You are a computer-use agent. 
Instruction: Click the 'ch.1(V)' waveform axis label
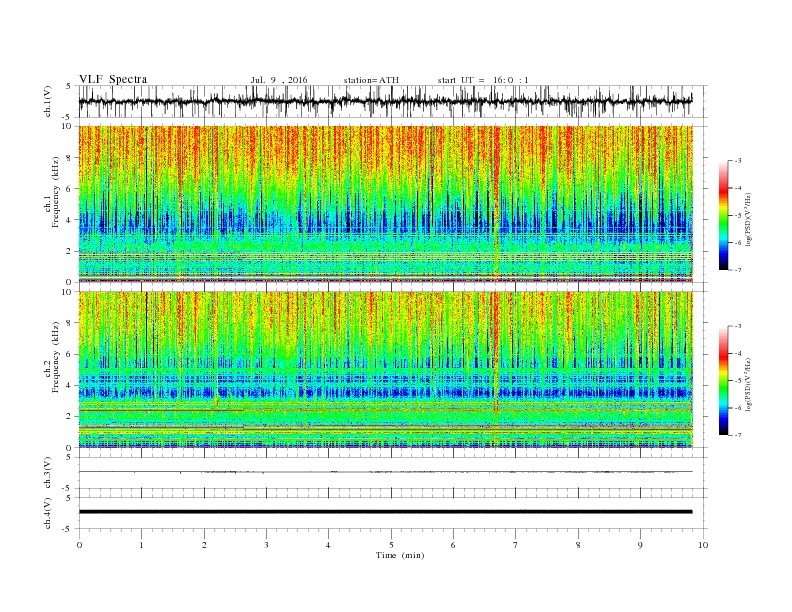(48, 102)
